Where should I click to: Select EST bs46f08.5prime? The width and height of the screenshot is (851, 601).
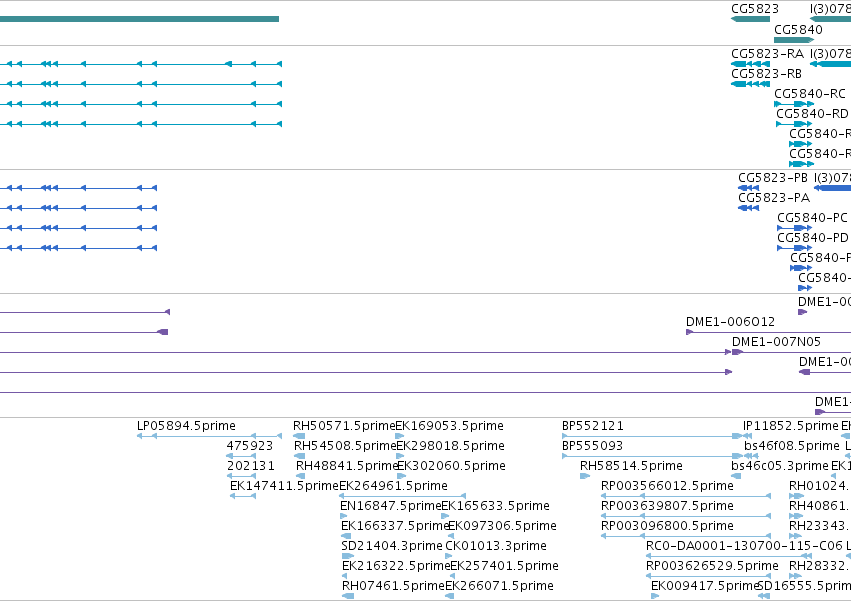point(792,446)
